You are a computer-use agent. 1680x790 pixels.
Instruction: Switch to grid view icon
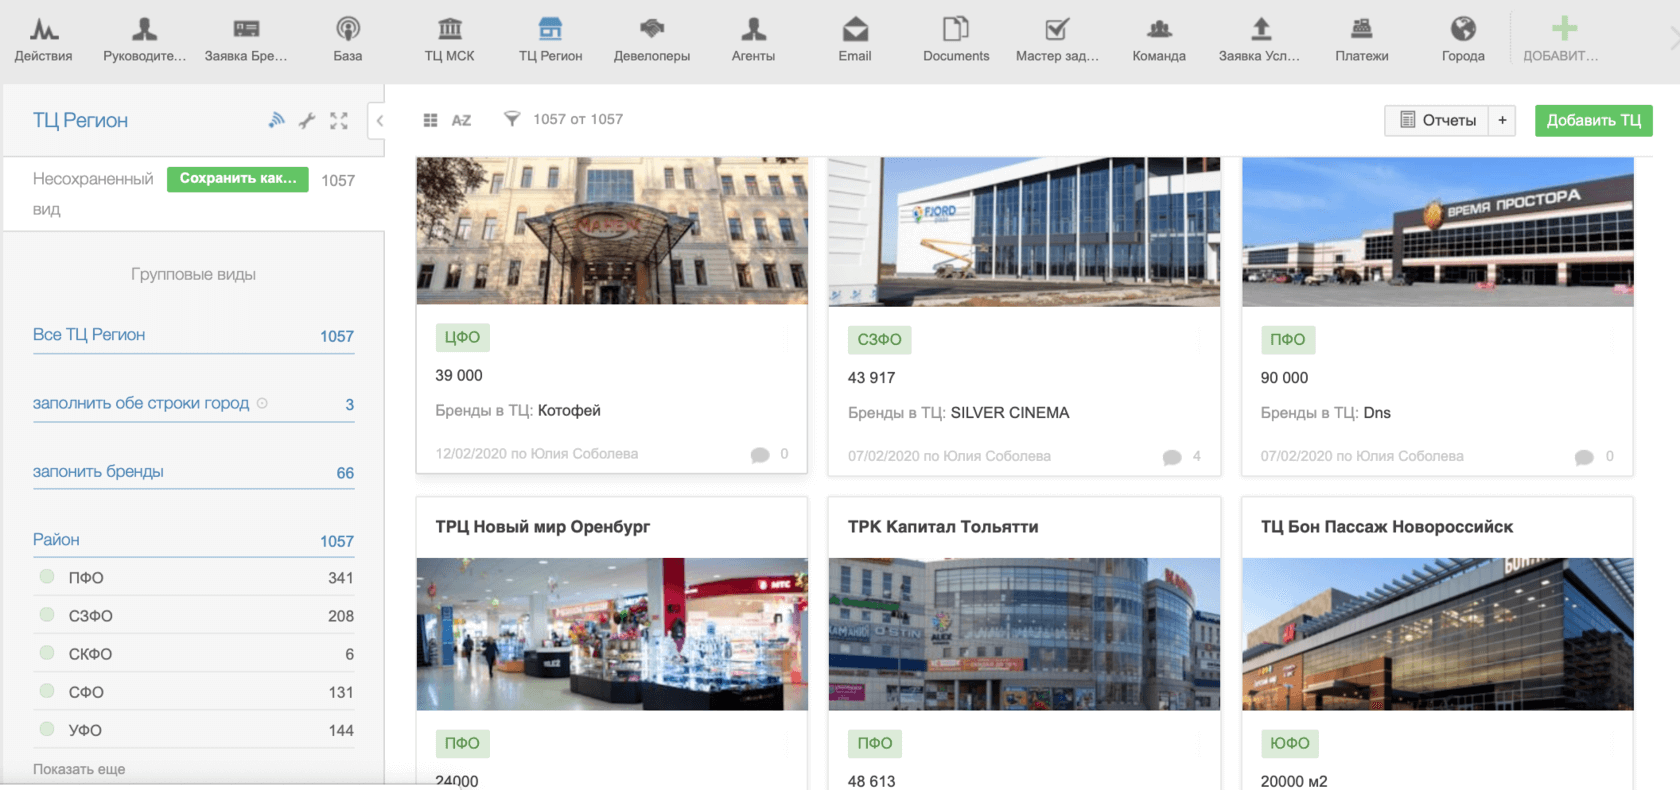[430, 120]
